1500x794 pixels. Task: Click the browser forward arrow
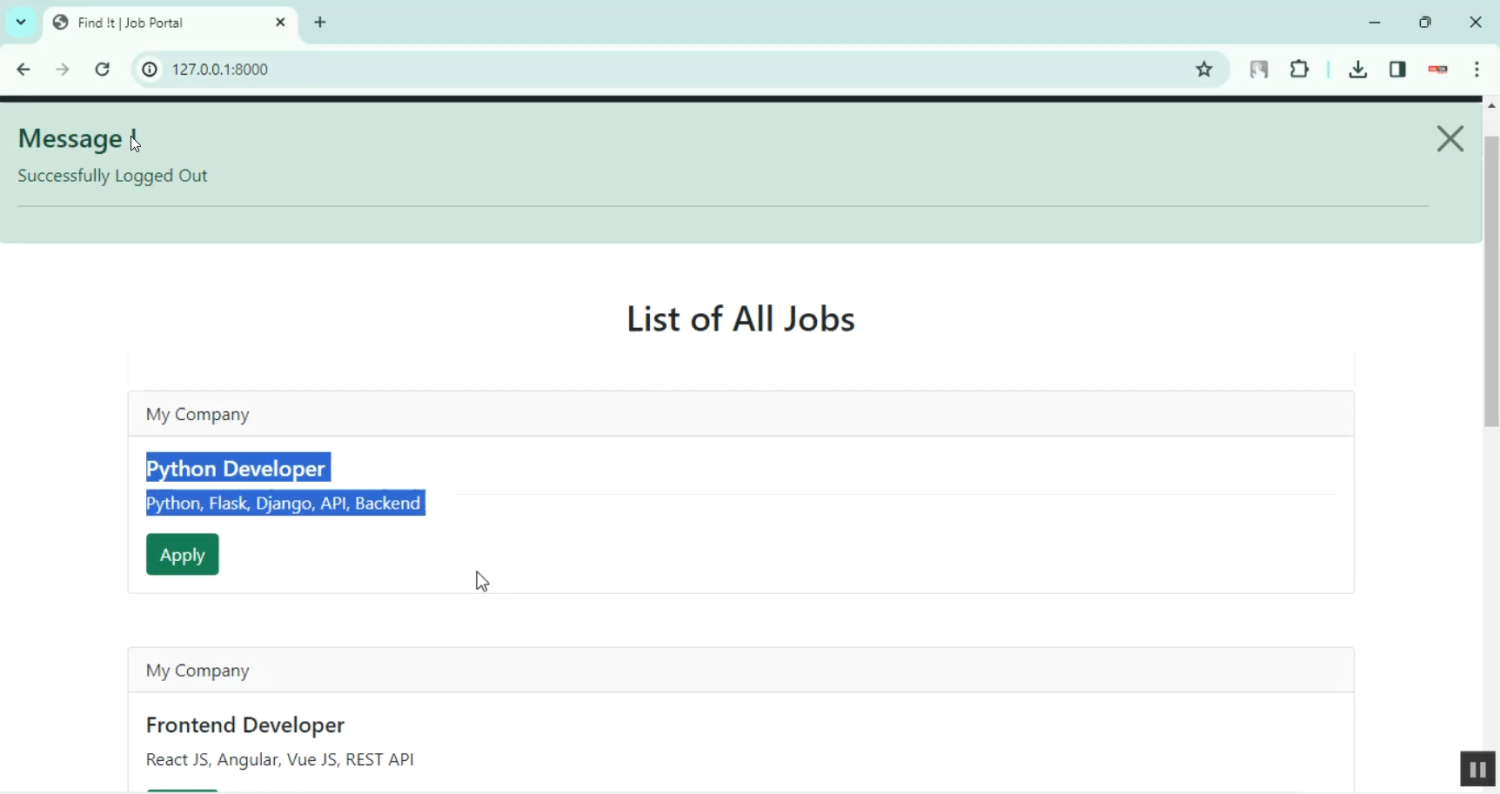(x=63, y=70)
